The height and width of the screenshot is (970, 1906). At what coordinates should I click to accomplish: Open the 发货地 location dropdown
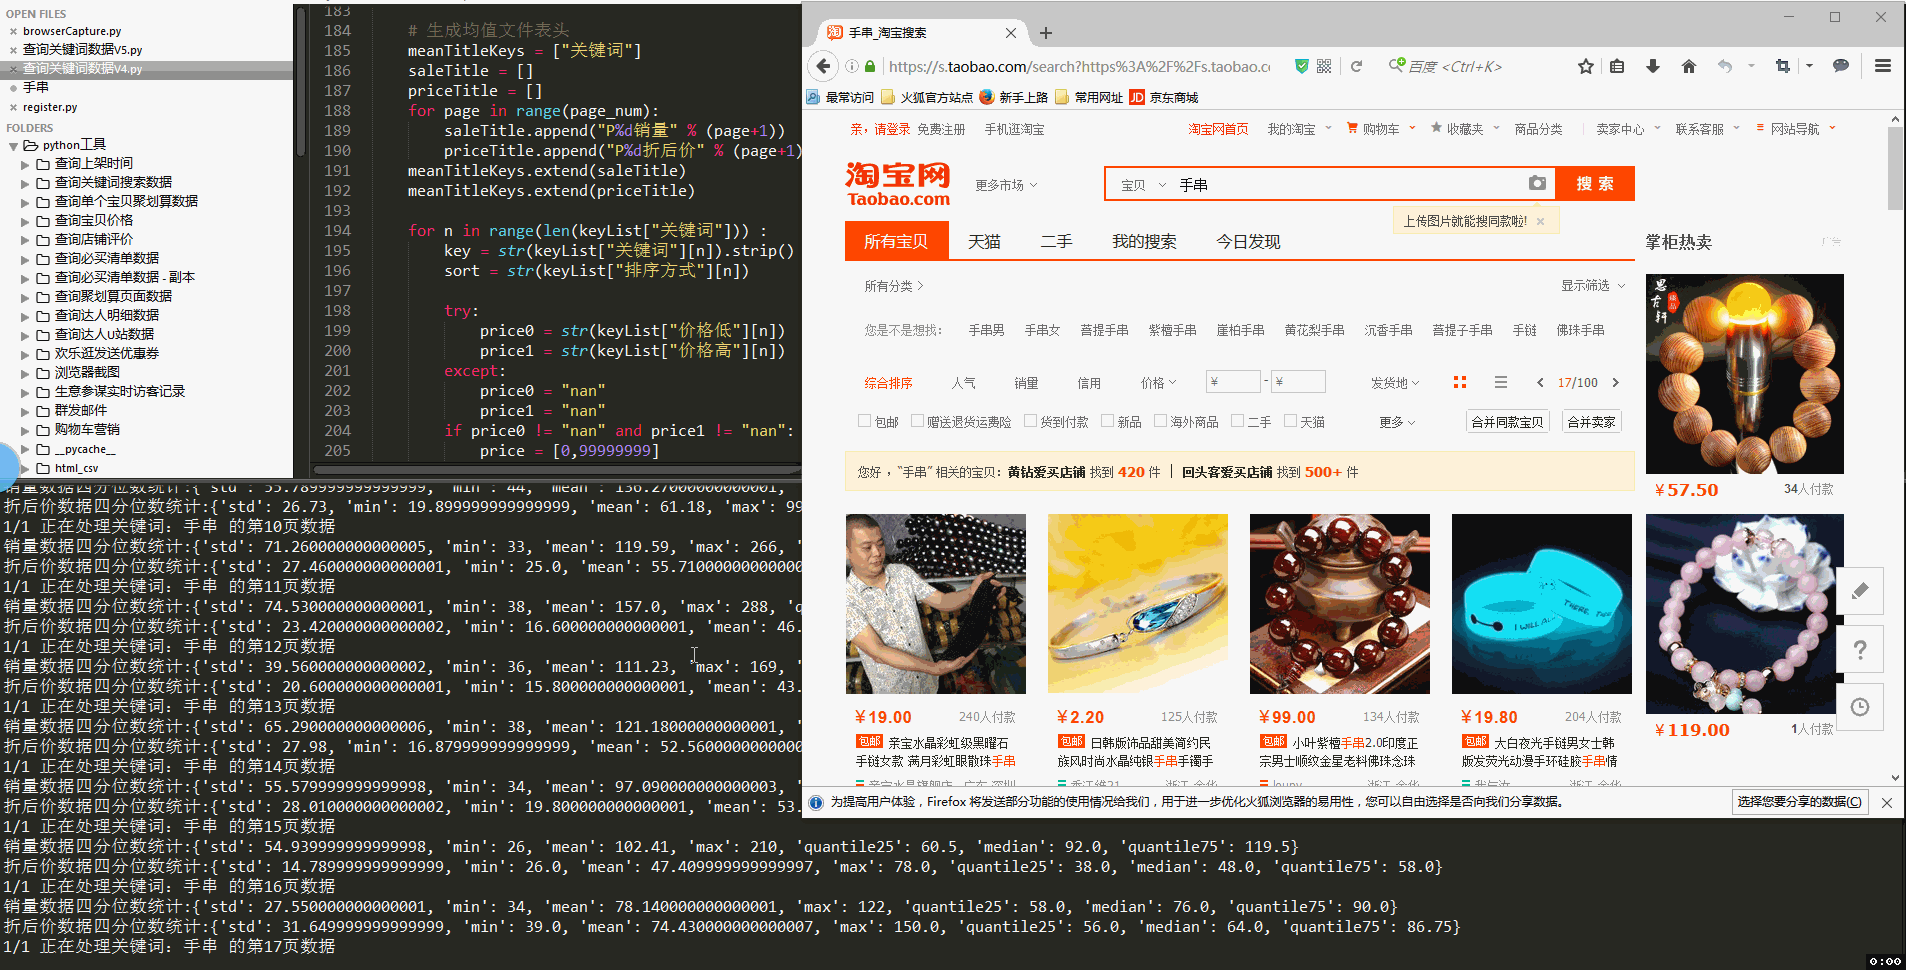point(1395,383)
